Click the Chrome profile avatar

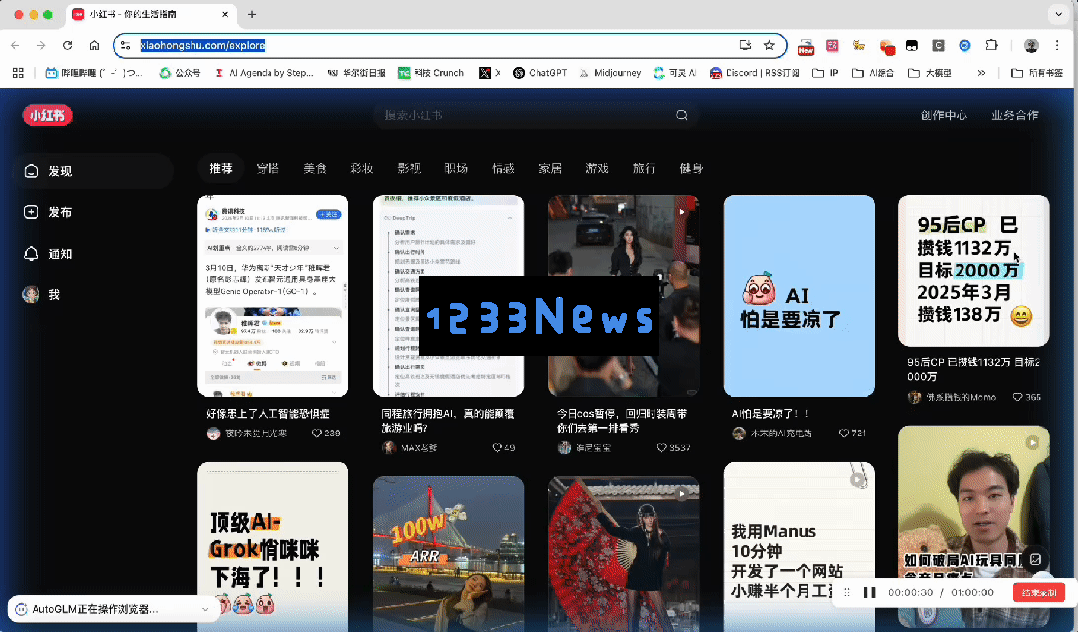point(1031,45)
